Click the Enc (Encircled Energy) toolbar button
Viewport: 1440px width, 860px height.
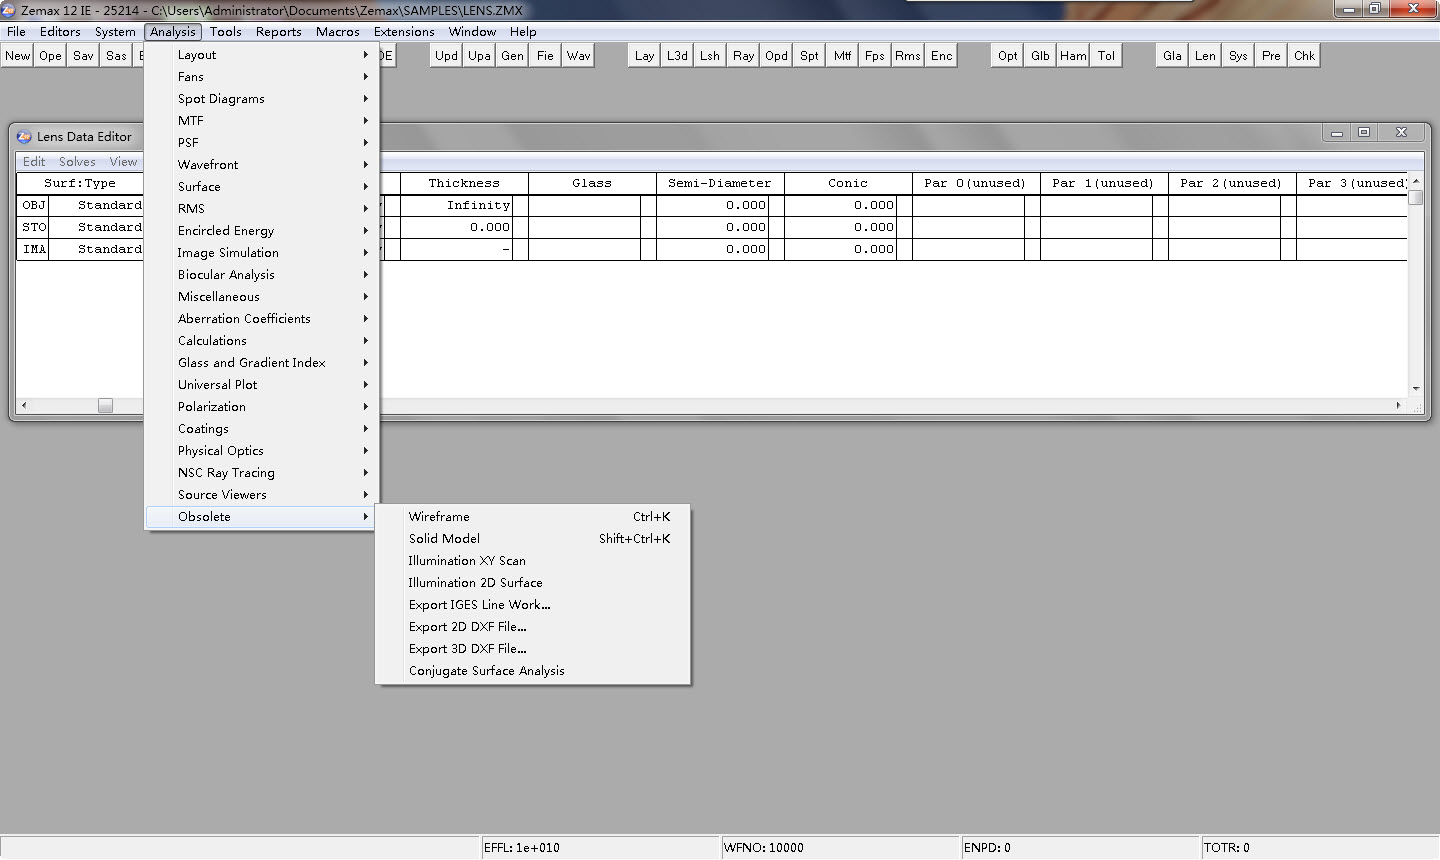[942, 56]
